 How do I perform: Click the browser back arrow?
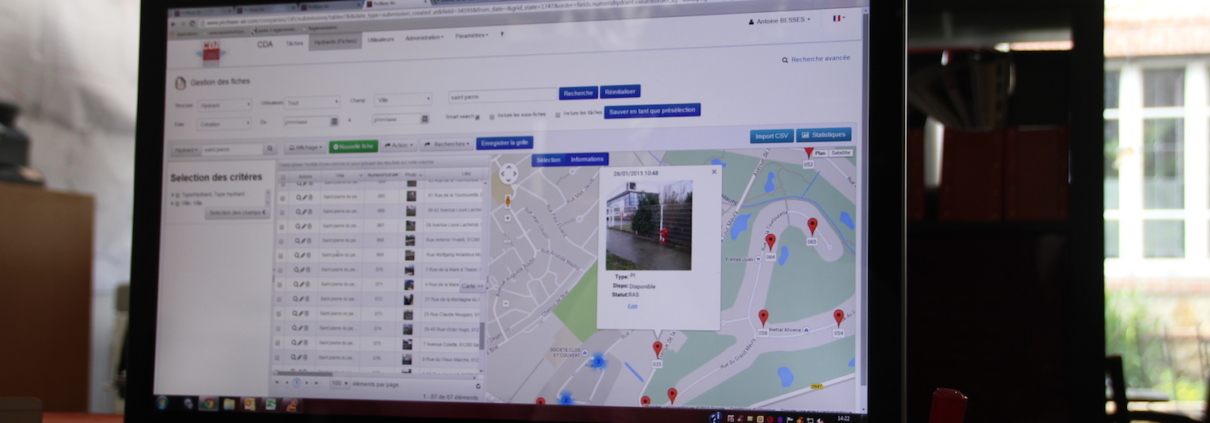point(175,26)
